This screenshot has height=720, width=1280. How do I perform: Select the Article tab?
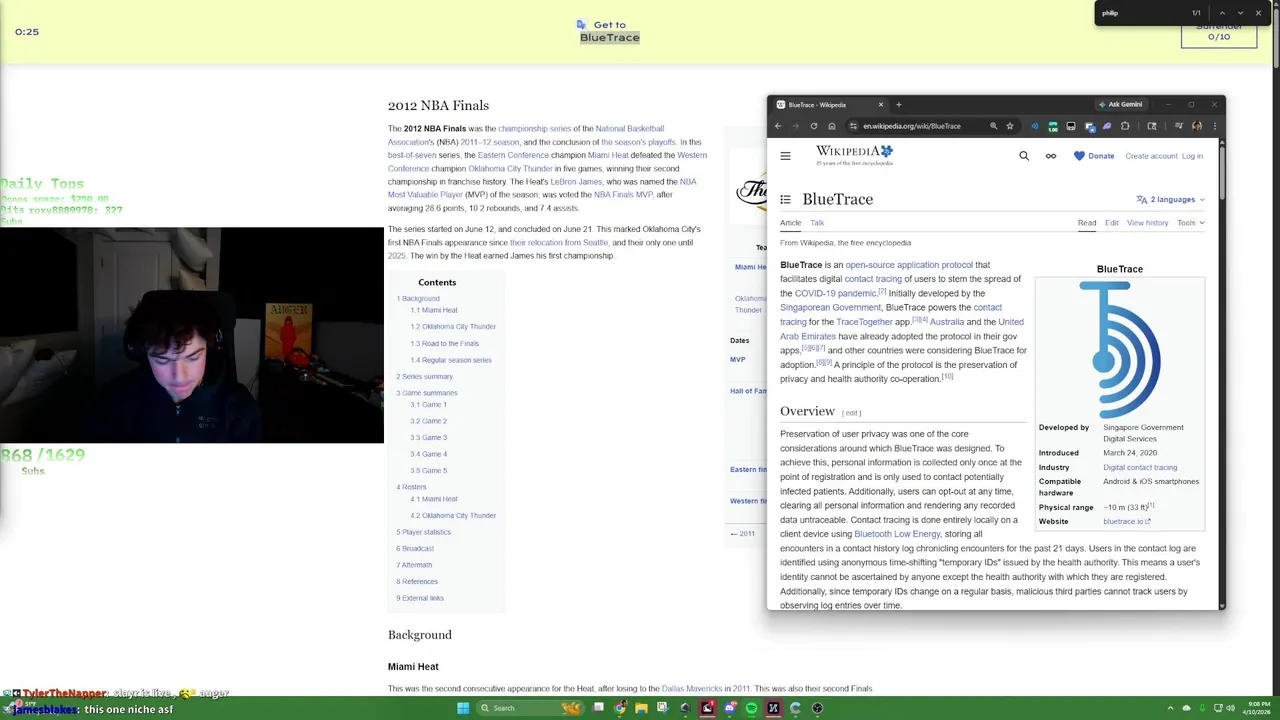click(x=790, y=223)
